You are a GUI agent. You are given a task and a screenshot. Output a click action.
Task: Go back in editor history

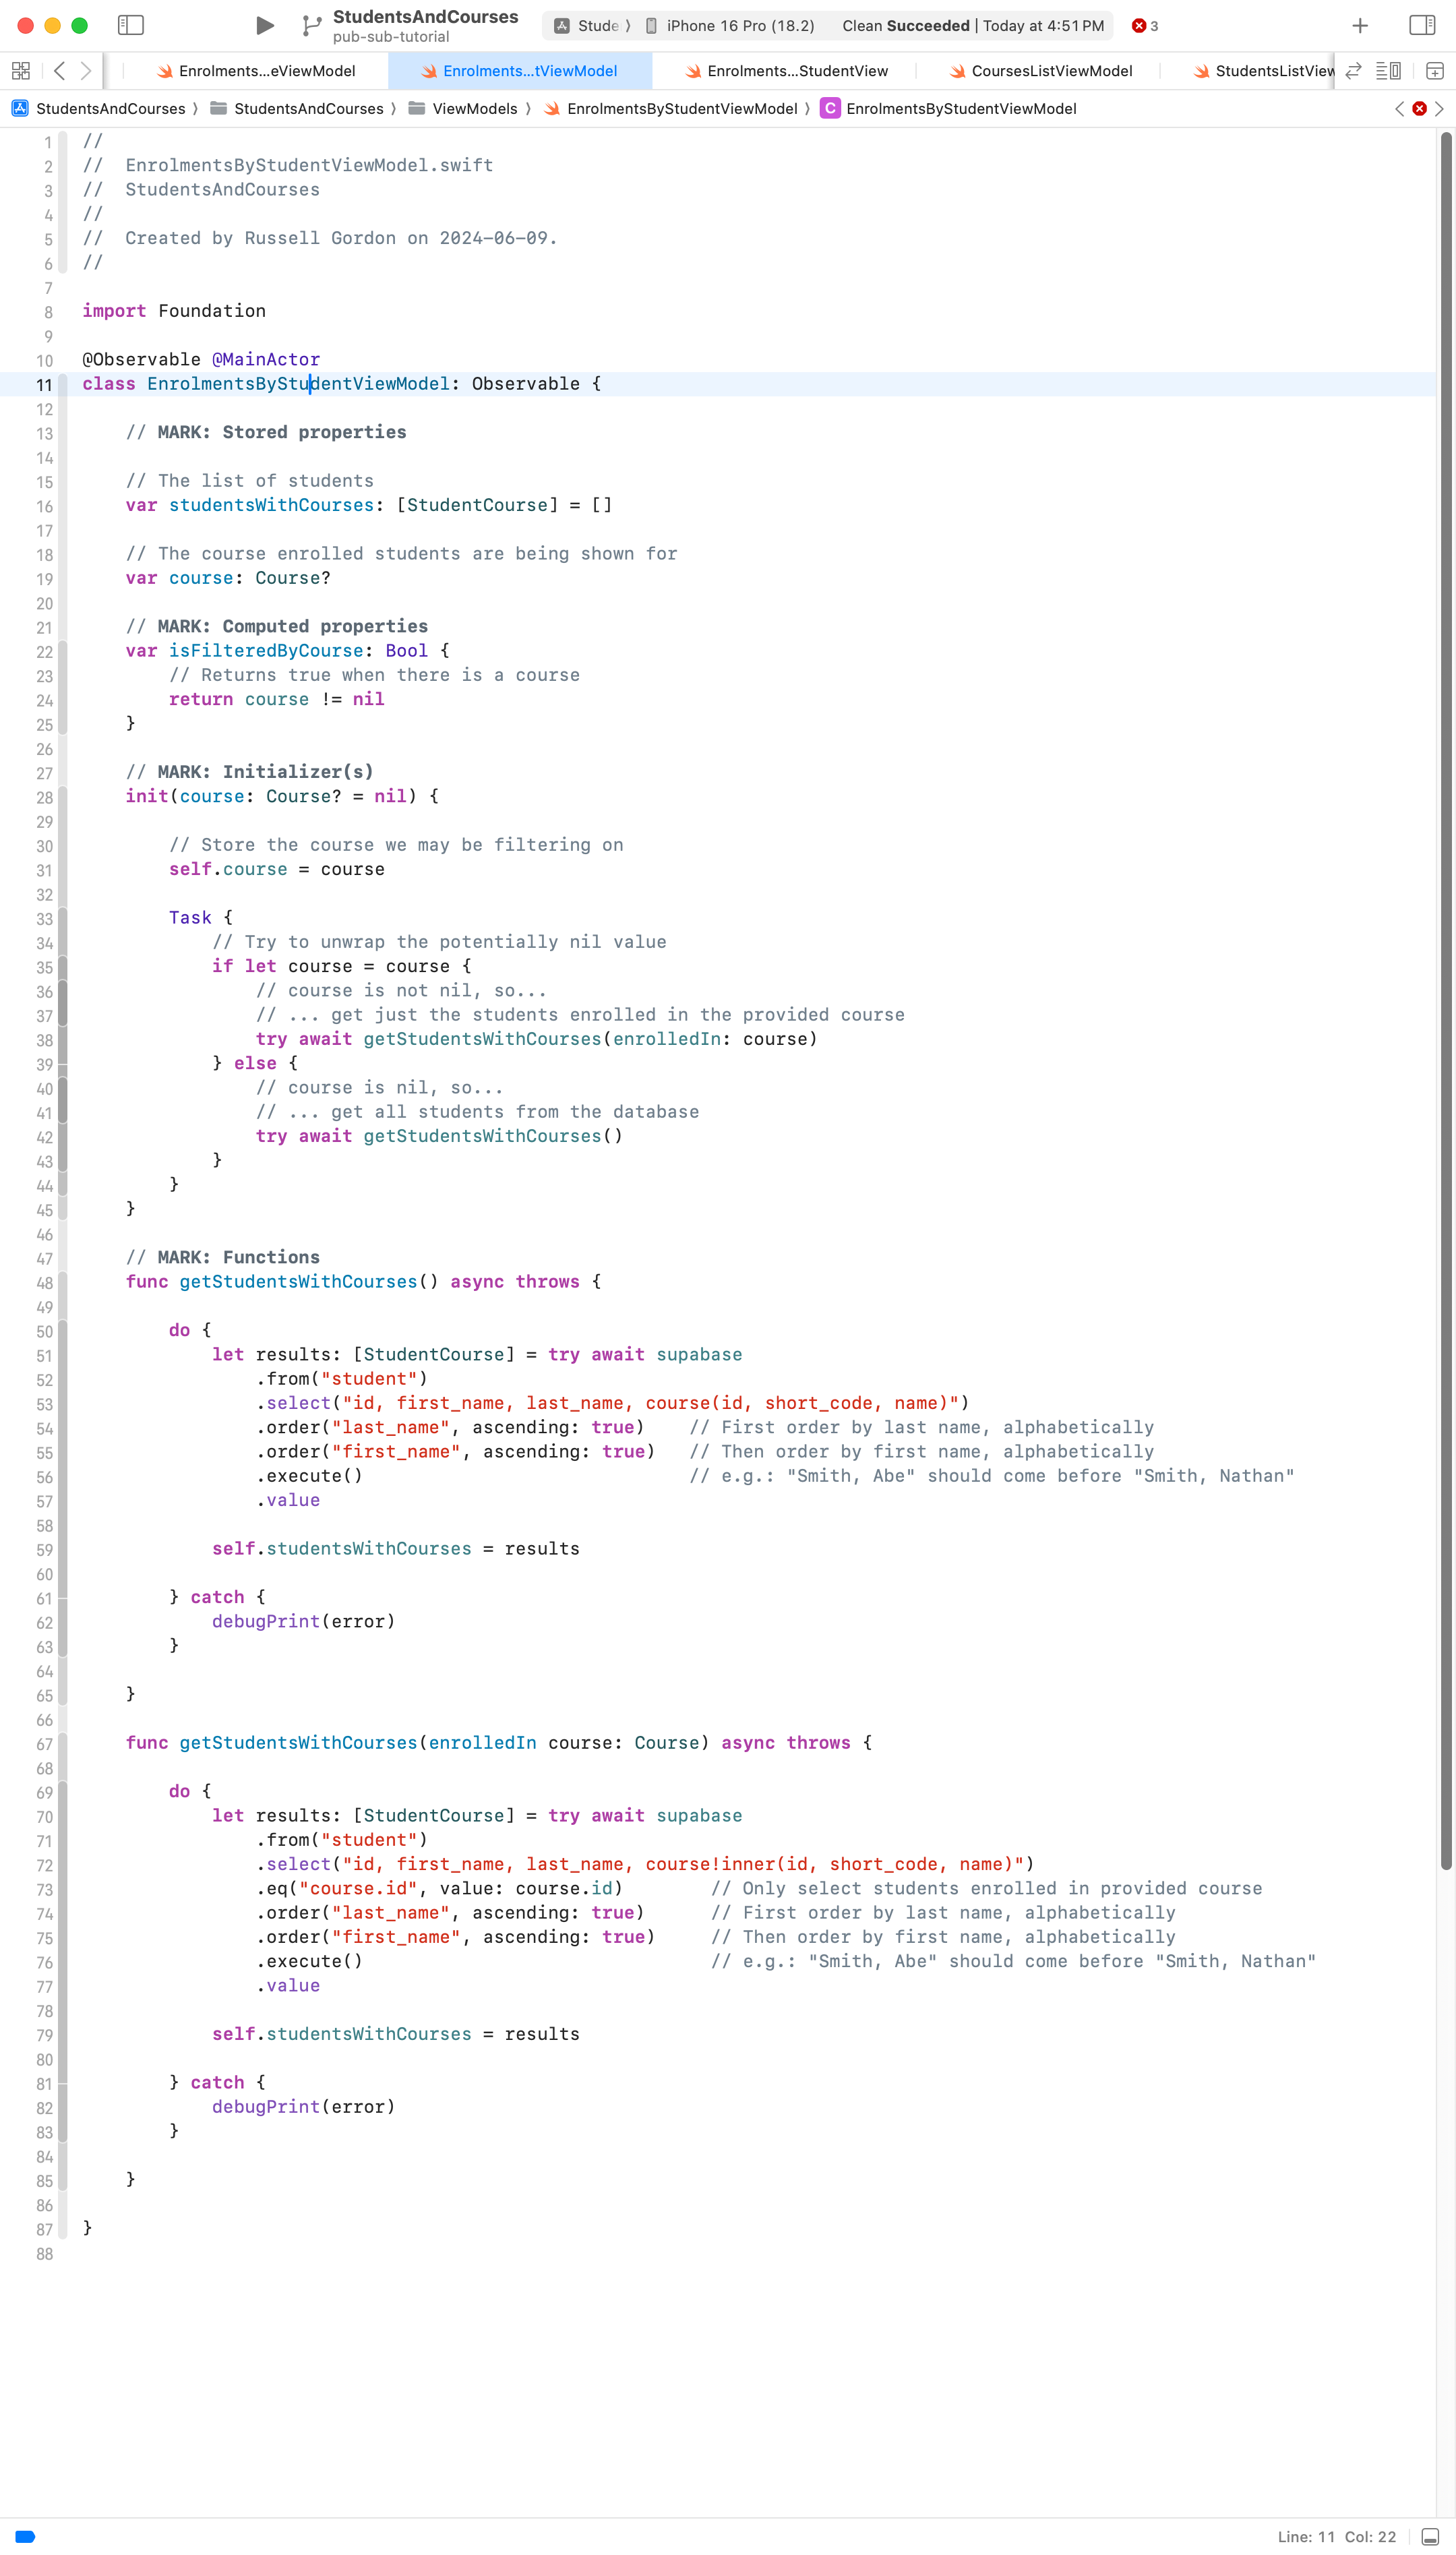point(60,71)
